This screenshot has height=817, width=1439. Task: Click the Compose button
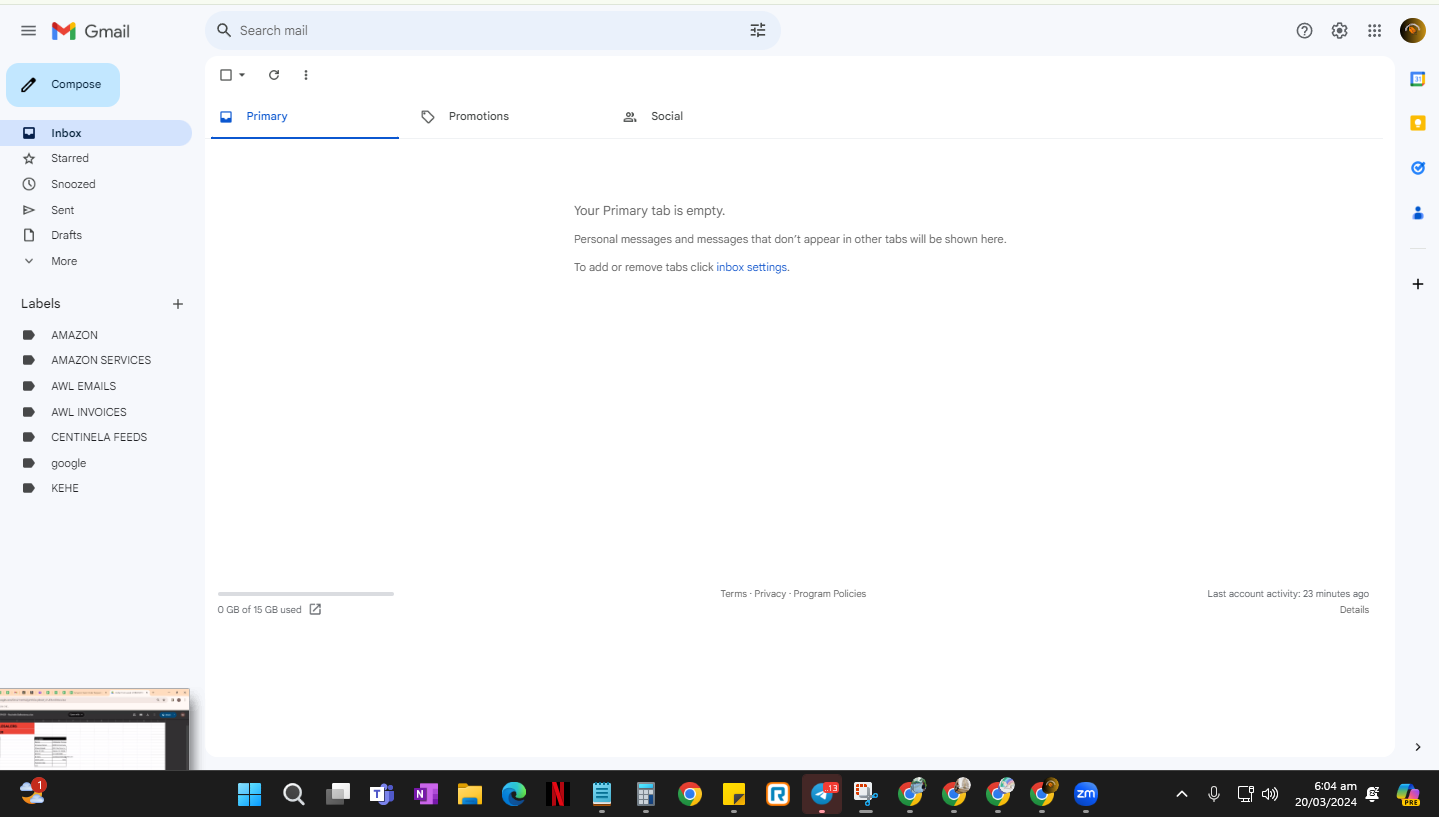tap(63, 85)
